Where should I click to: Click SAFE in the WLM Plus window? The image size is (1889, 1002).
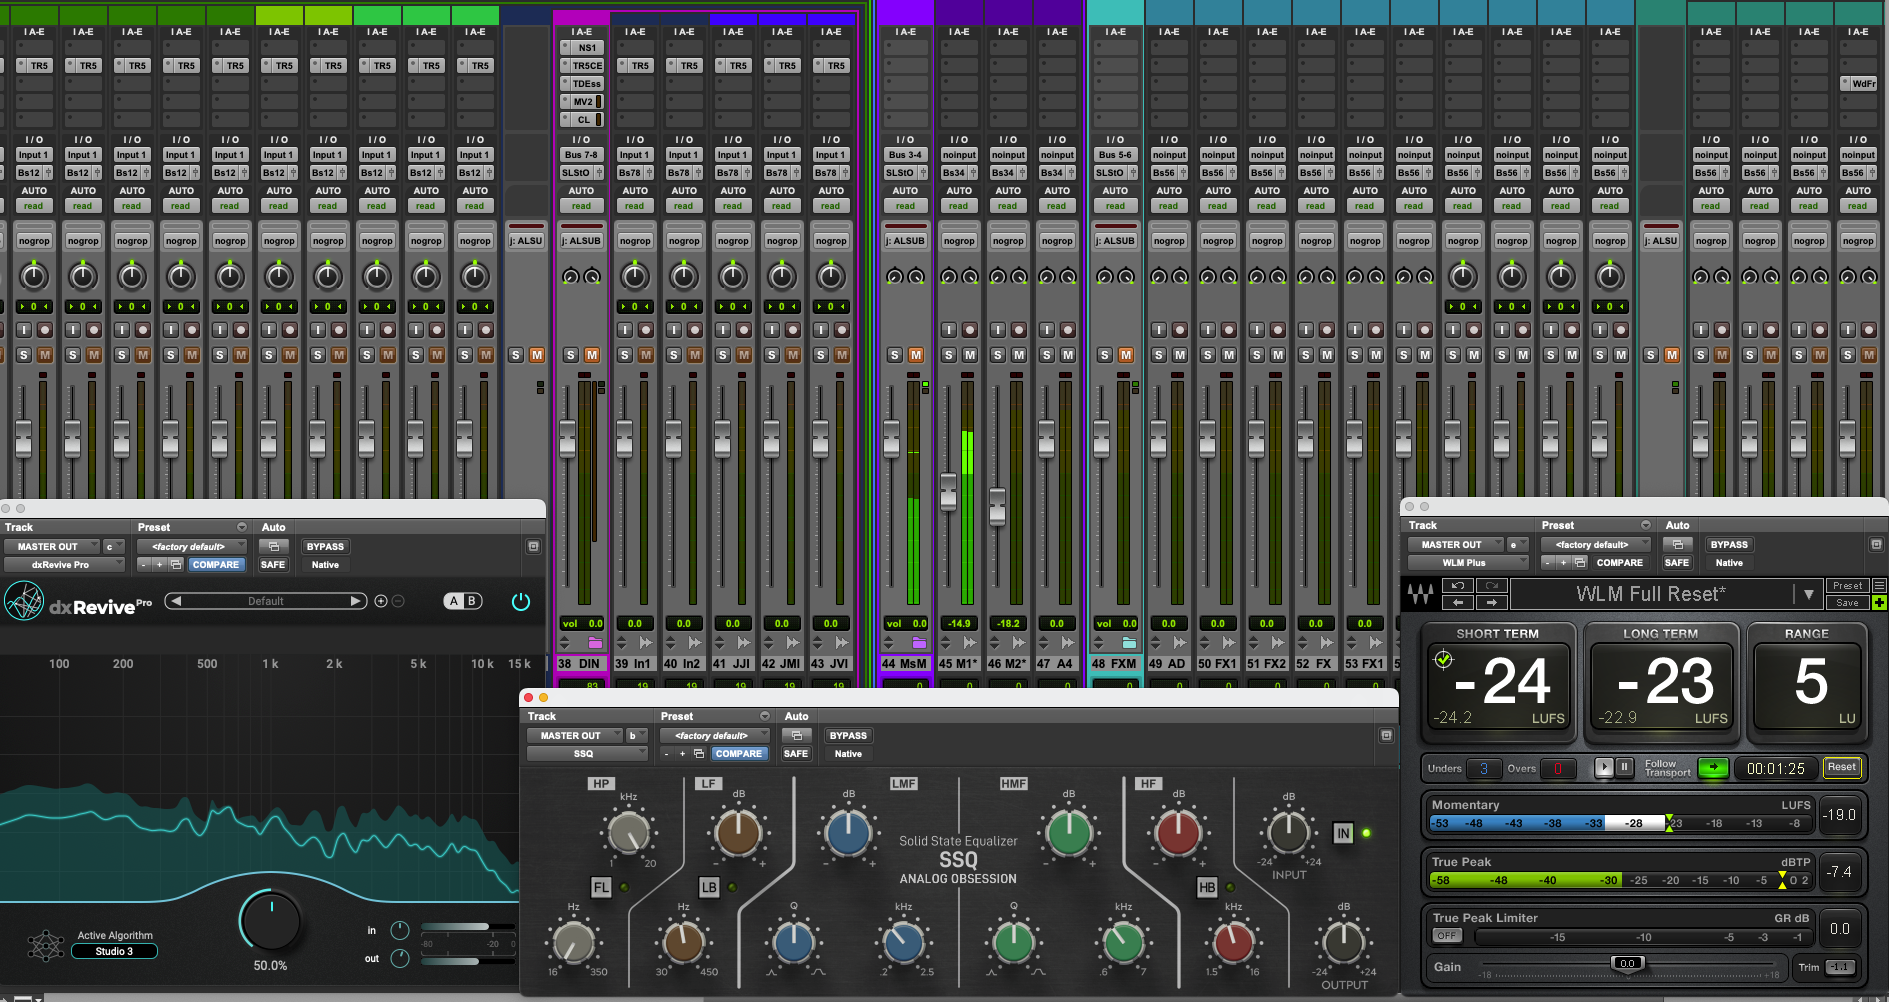point(1677,562)
